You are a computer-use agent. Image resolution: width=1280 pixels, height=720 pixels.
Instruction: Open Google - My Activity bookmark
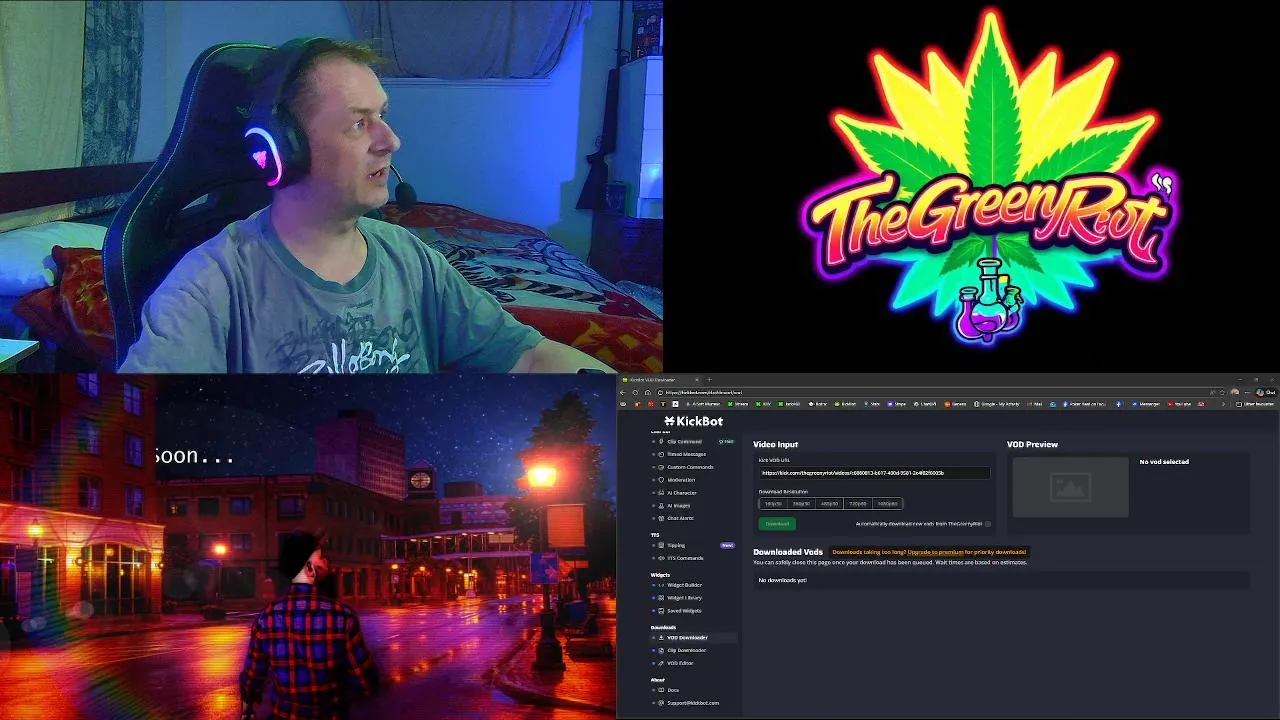click(x=996, y=404)
